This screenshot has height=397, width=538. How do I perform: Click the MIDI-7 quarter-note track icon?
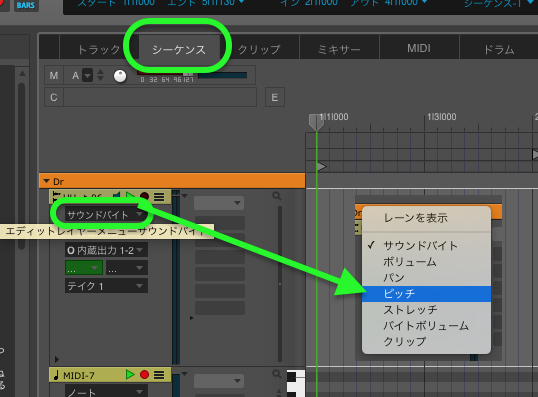click(x=56, y=375)
